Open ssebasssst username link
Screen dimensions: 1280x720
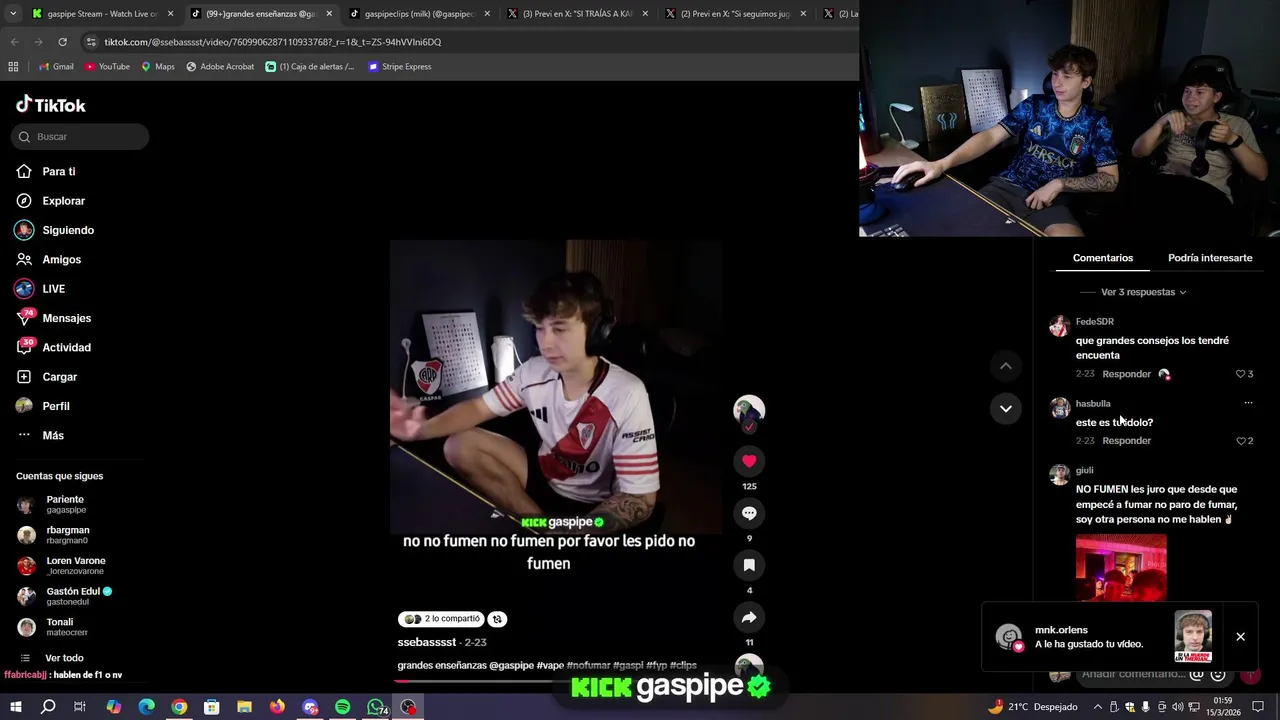click(426, 642)
